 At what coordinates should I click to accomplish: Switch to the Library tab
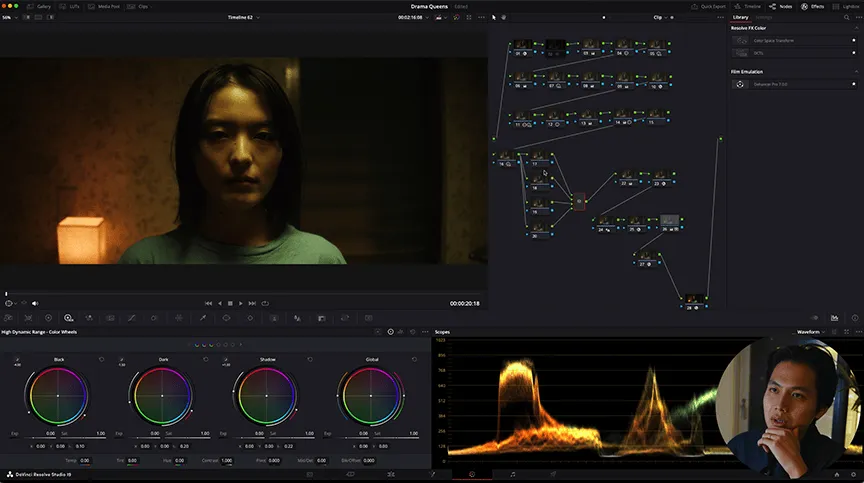point(741,17)
